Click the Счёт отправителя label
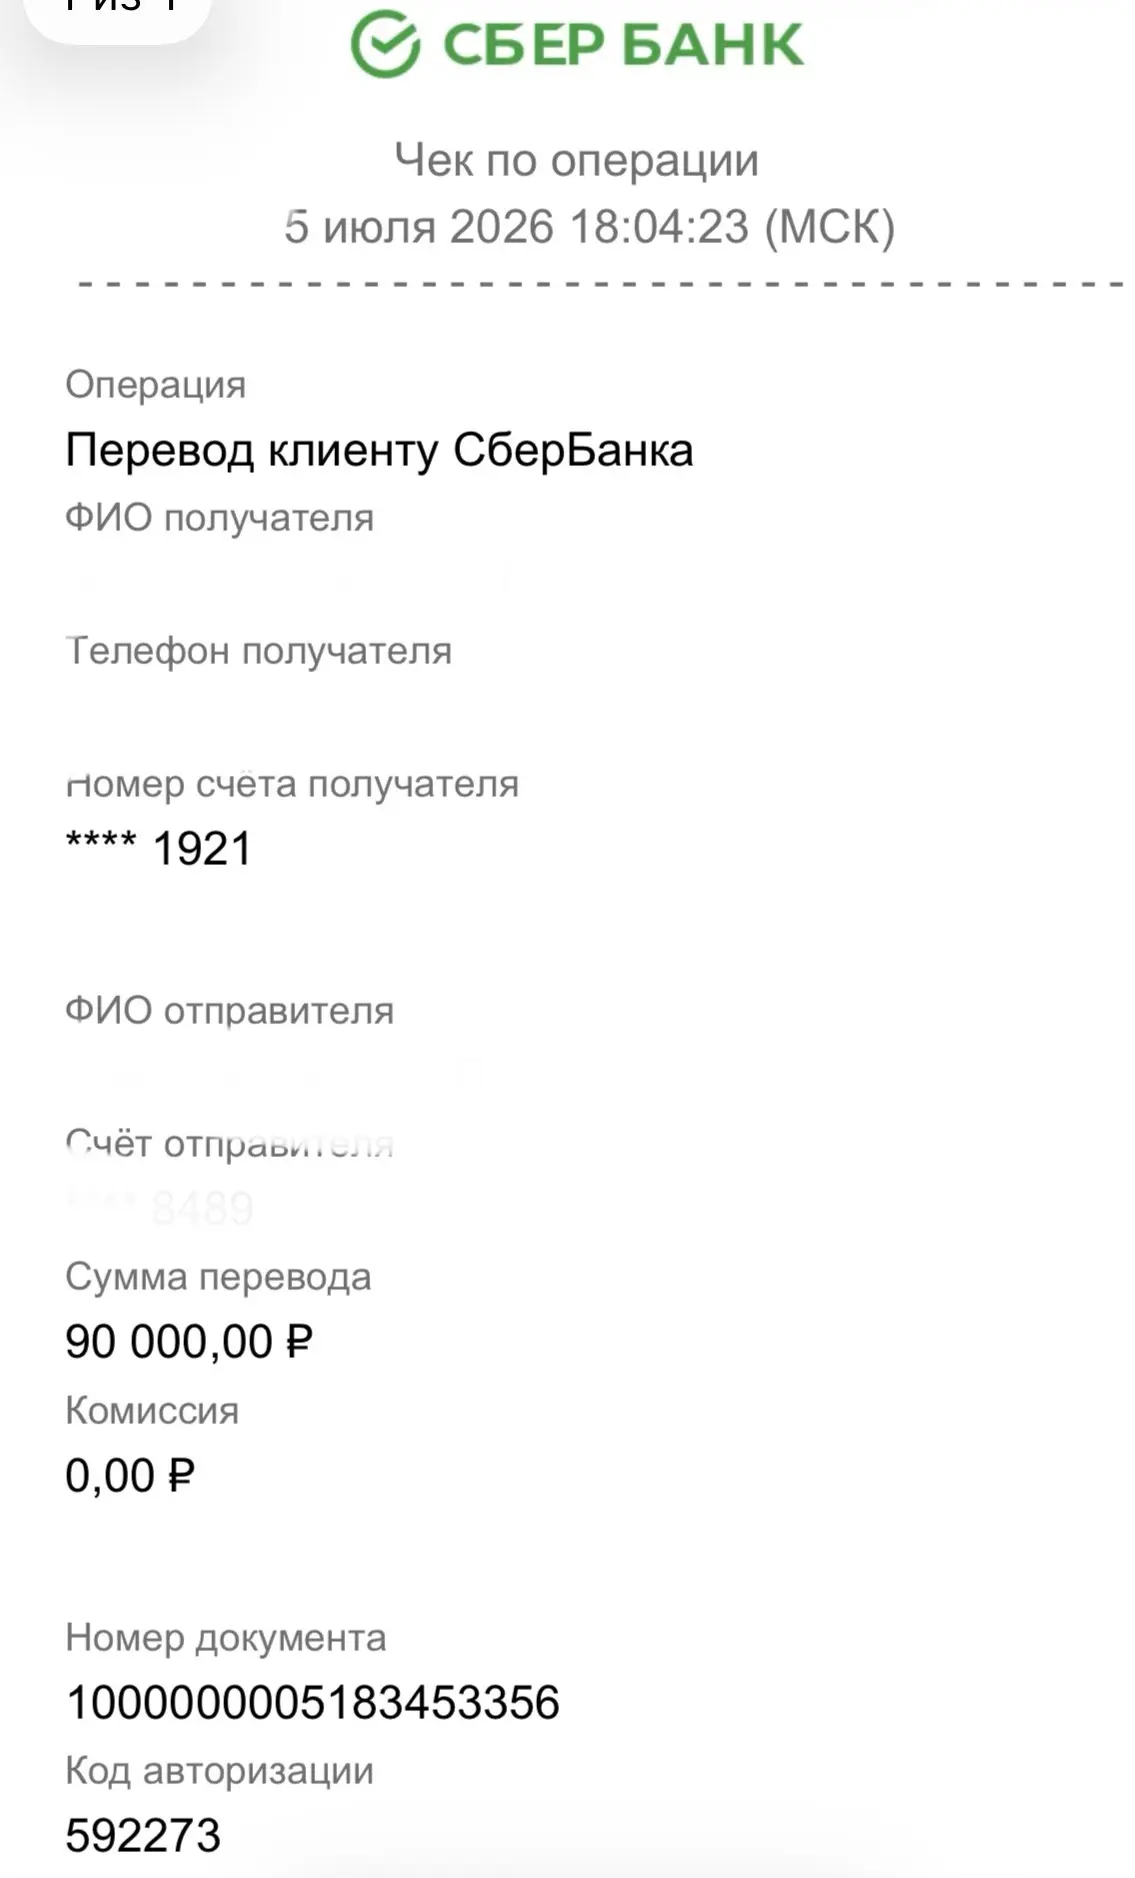The image size is (1135, 1878). click(x=229, y=1144)
